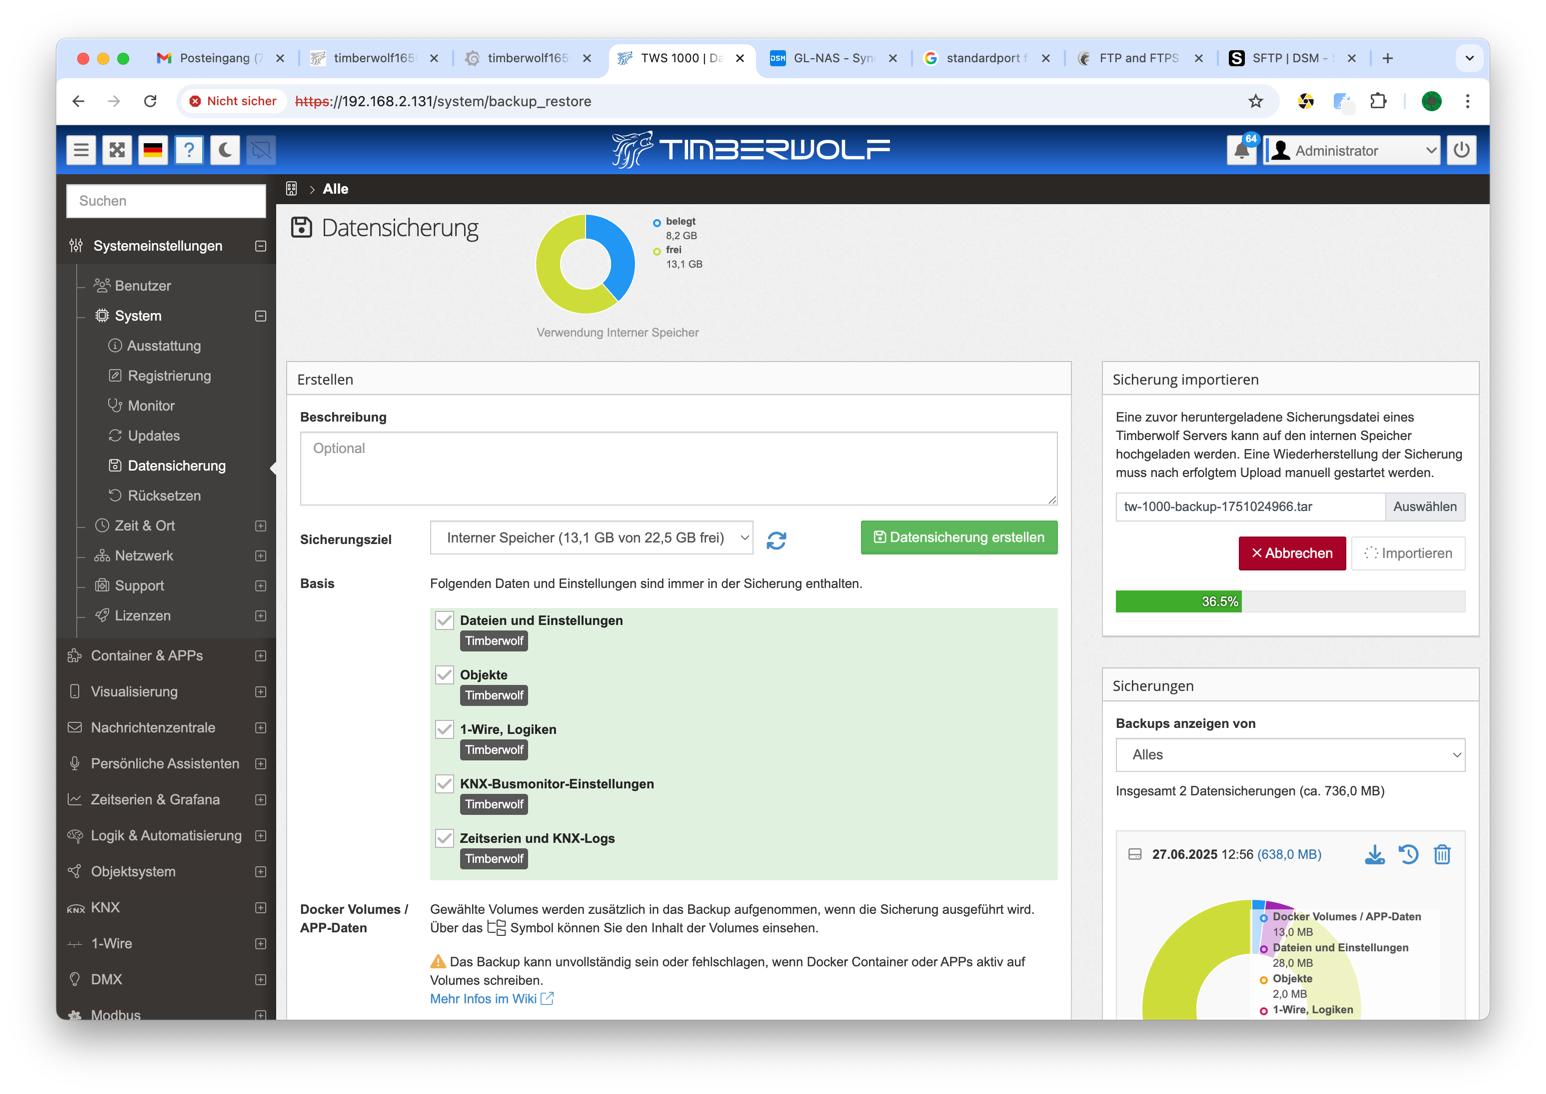The height and width of the screenshot is (1094, 1546).
Task: Open Sicherungsziel dropdown
Action: (x=592, y=538)
